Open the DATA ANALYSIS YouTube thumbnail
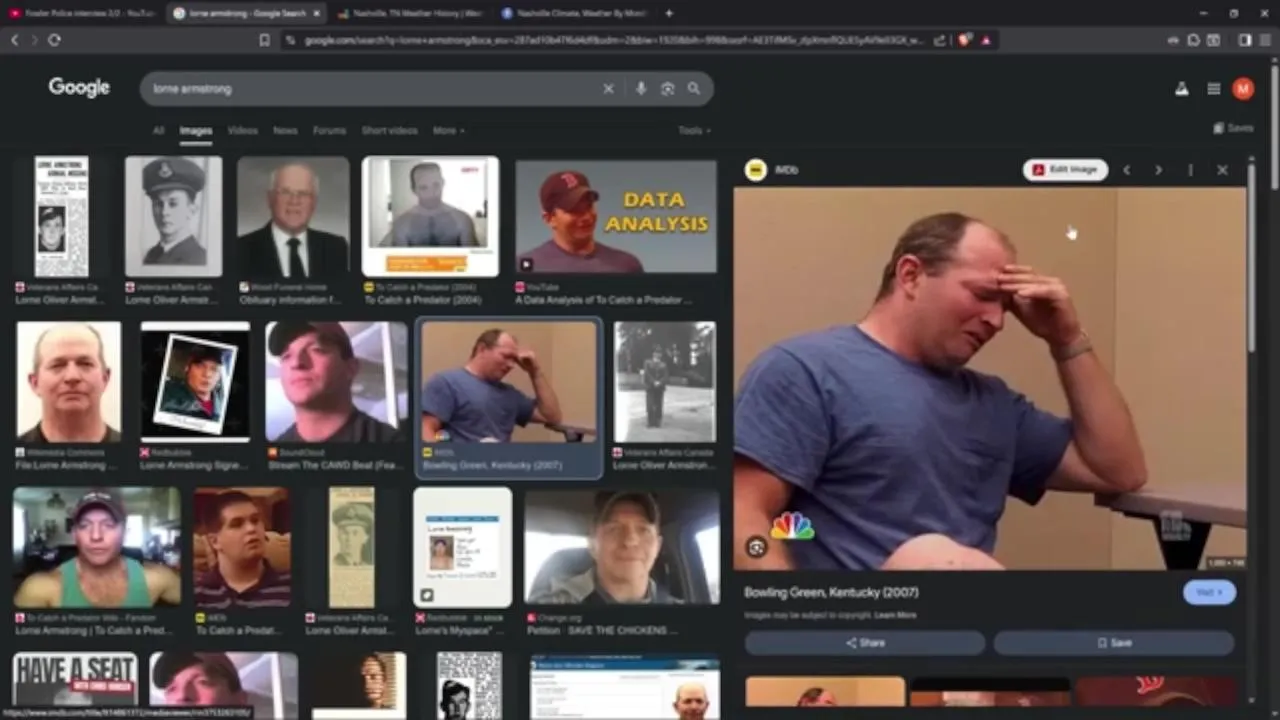Image resolution: width=1280 pixels, height=720 pixels. (x=616, y=215)
